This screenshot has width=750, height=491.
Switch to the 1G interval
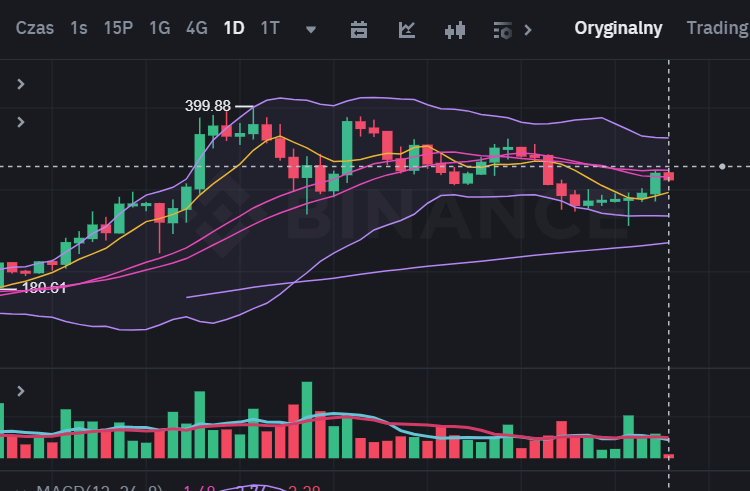click(x=159, y=28)
